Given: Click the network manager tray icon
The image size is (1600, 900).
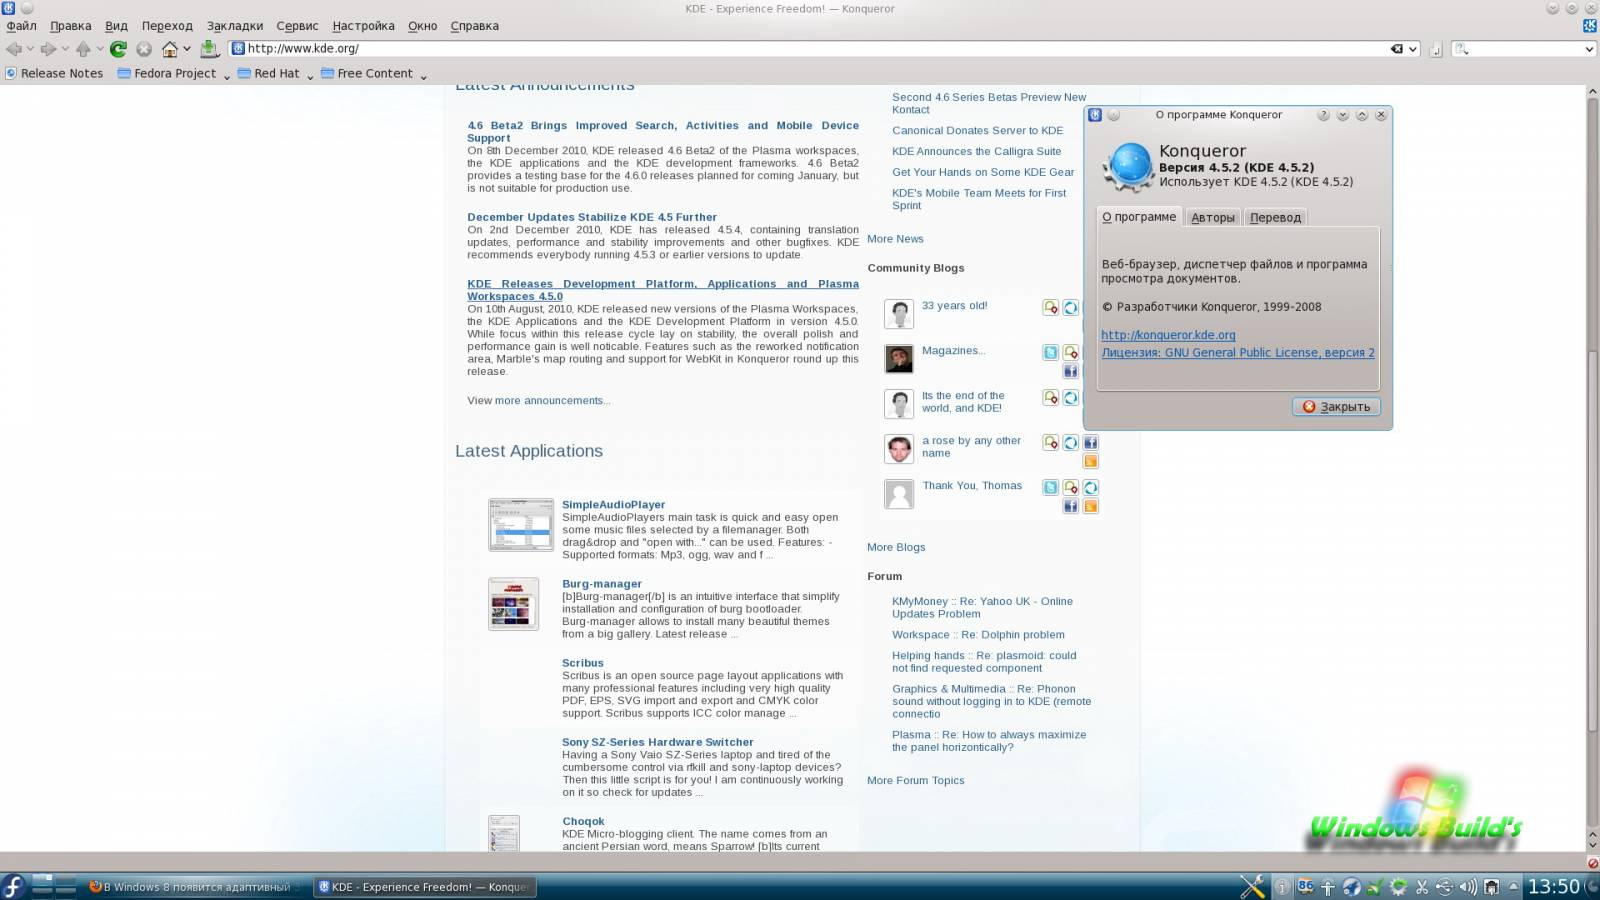Looking at the screenshot, I should pos(1491,887).
